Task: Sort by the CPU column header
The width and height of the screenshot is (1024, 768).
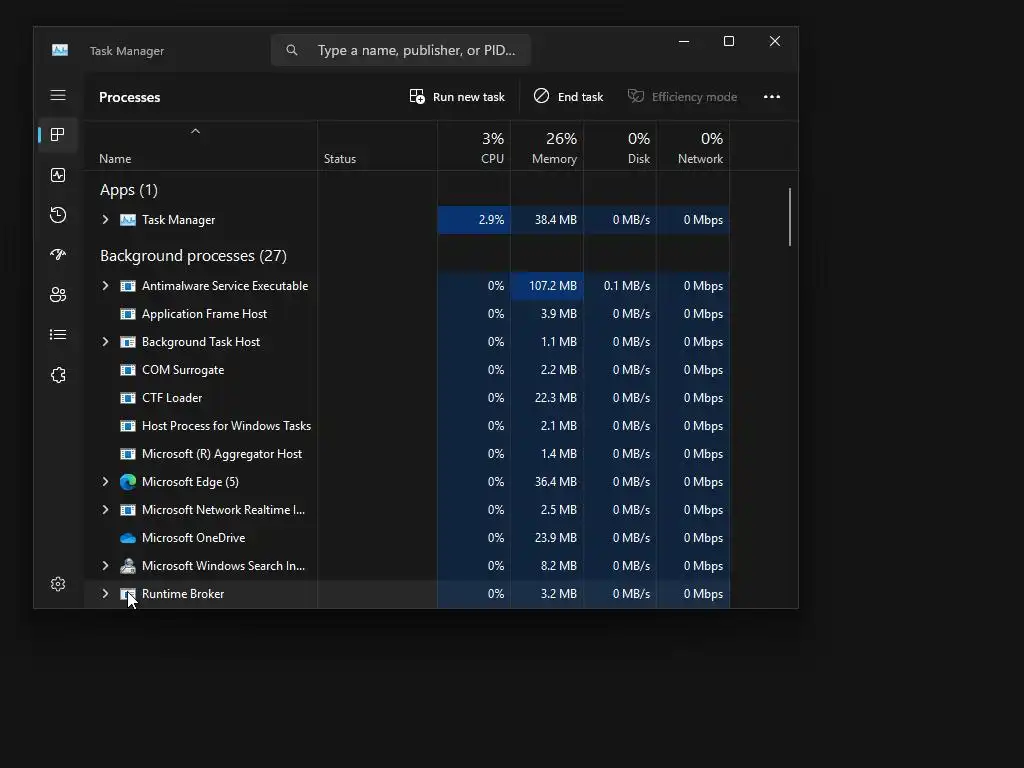Action: click(474, 146)
